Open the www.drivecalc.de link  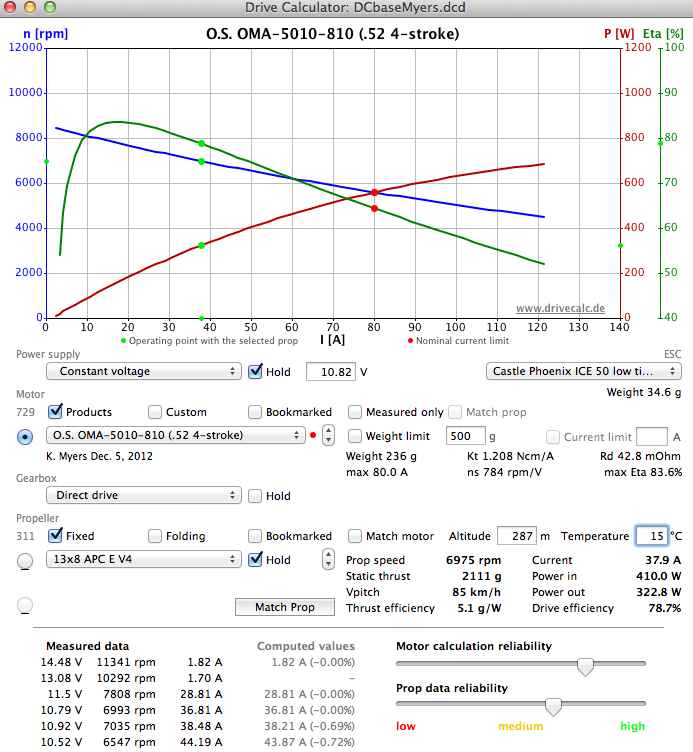560,308
